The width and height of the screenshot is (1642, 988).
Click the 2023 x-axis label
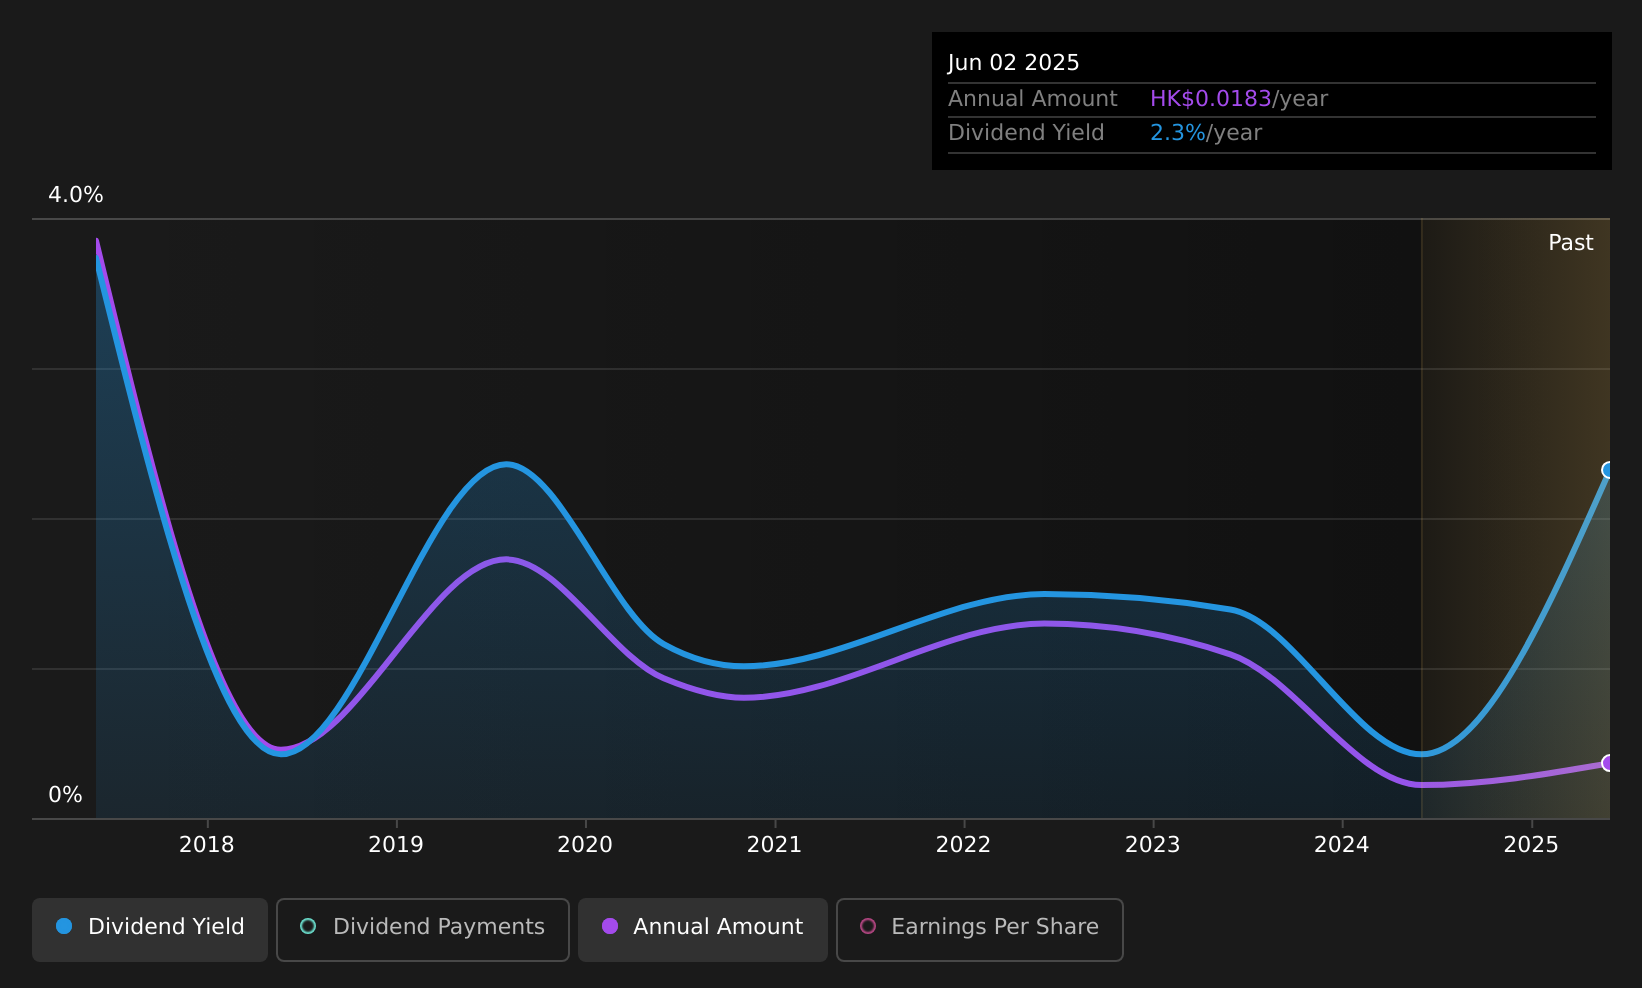click(1153, 845)
